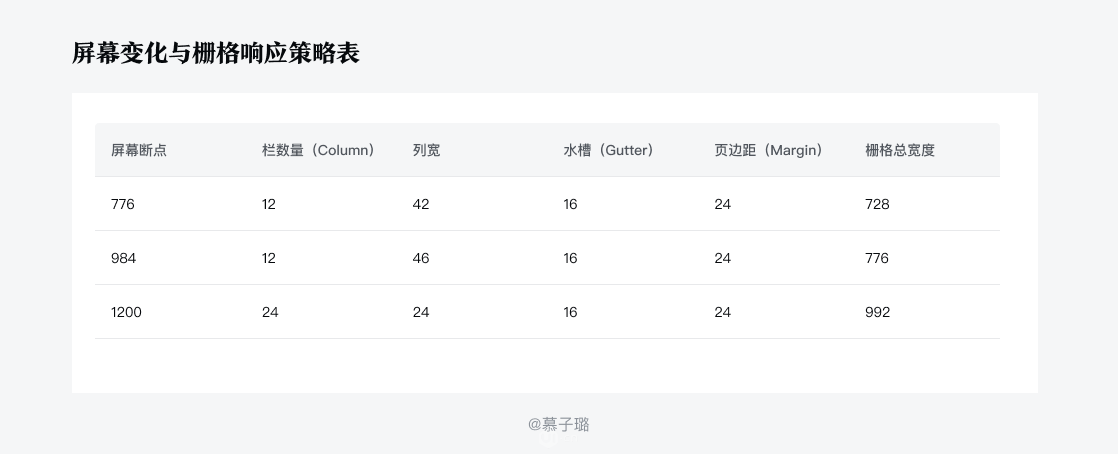This screenshot has height=454, width=1118.
Task: Click margin value 24 in 776 row
Action: pyautogui.click(x=722, y=205)
